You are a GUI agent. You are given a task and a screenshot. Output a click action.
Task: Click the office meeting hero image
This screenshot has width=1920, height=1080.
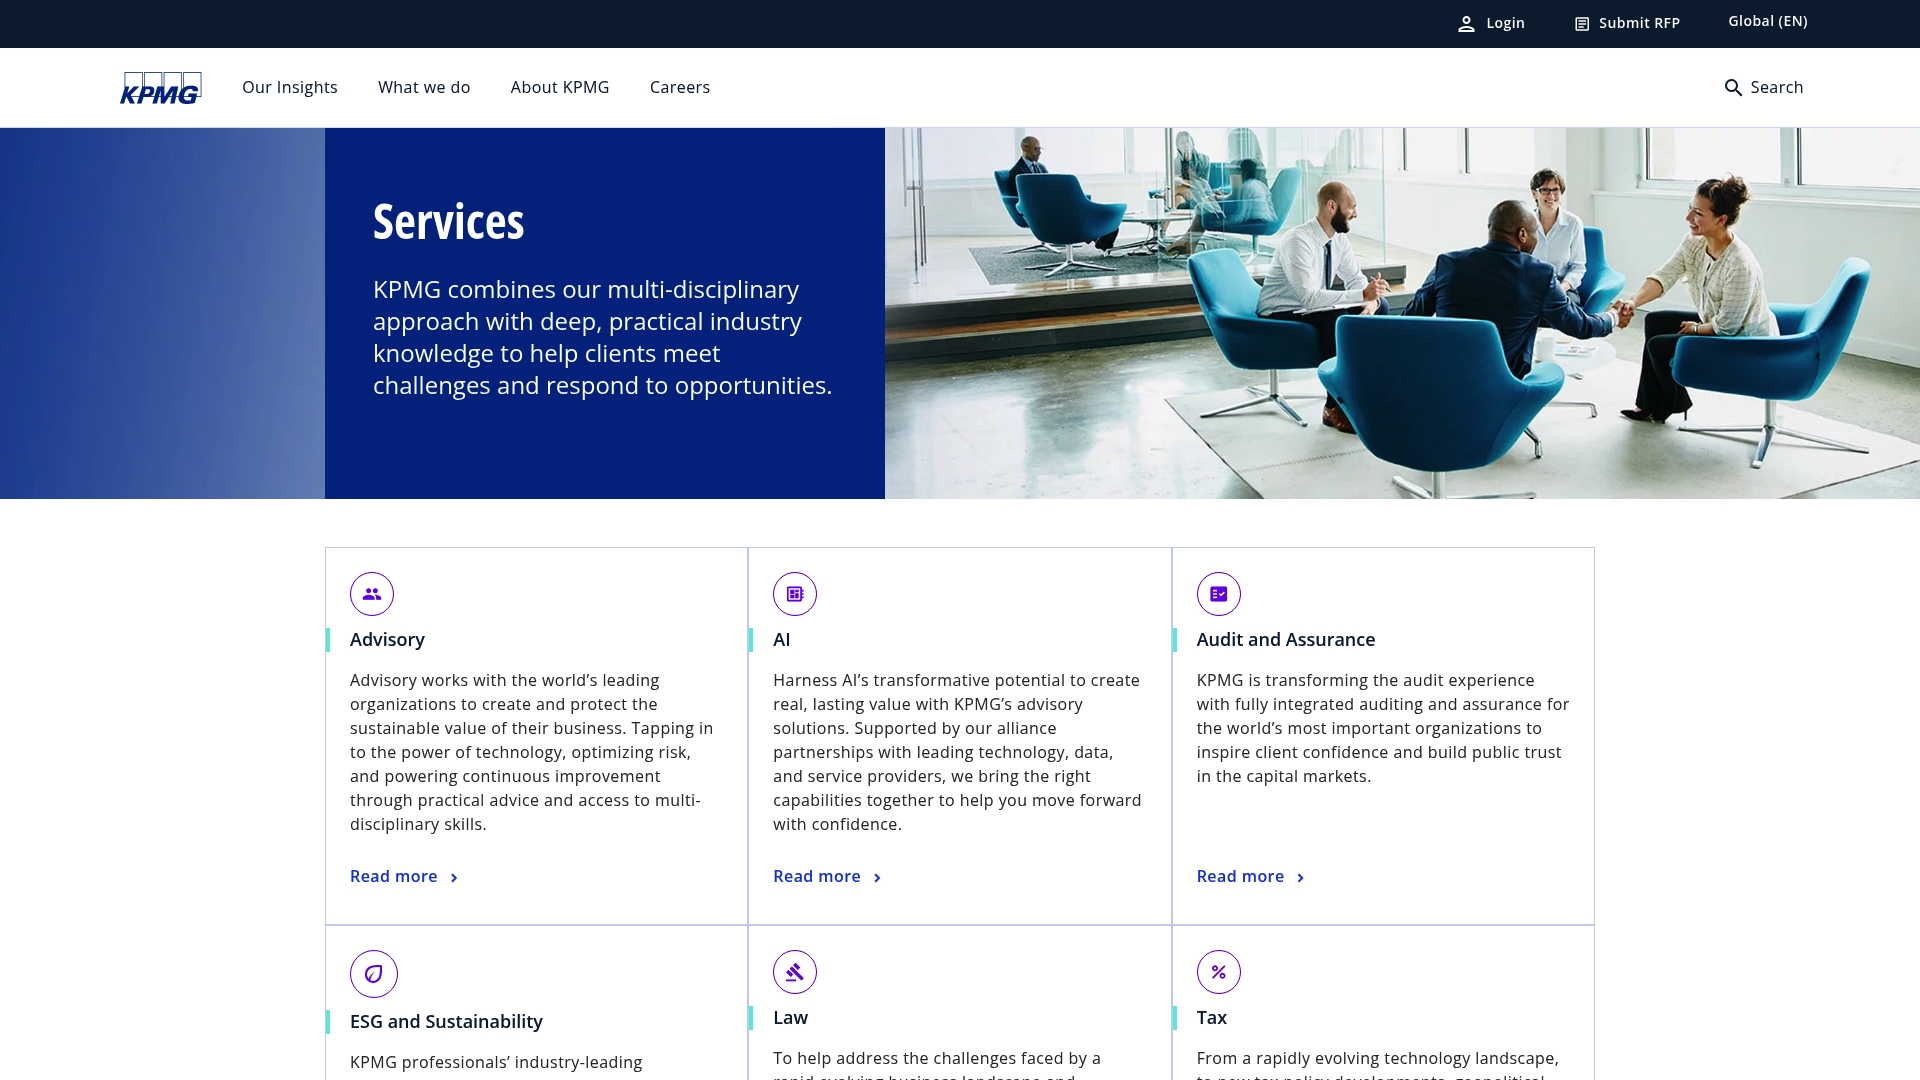pyautogui.click(x=1402, y=313)
